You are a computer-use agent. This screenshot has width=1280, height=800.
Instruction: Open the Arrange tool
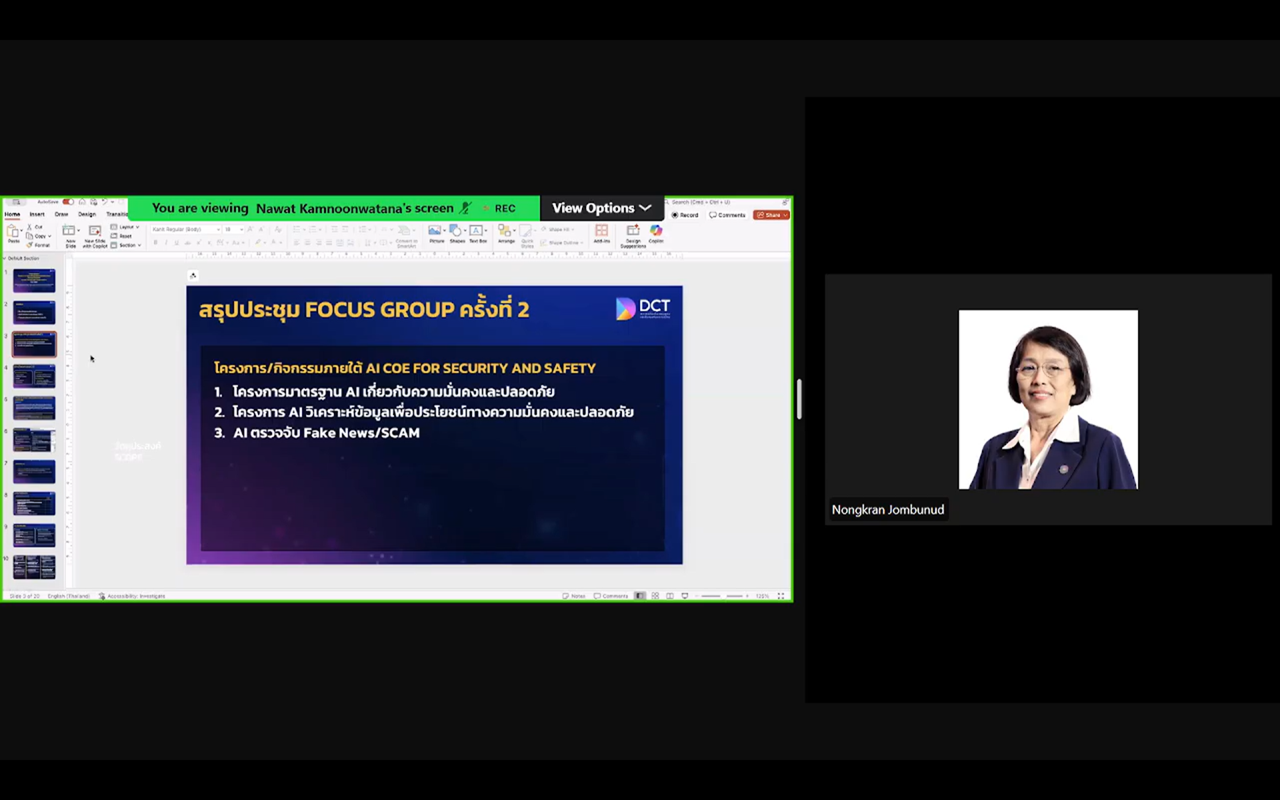[506, 235]
